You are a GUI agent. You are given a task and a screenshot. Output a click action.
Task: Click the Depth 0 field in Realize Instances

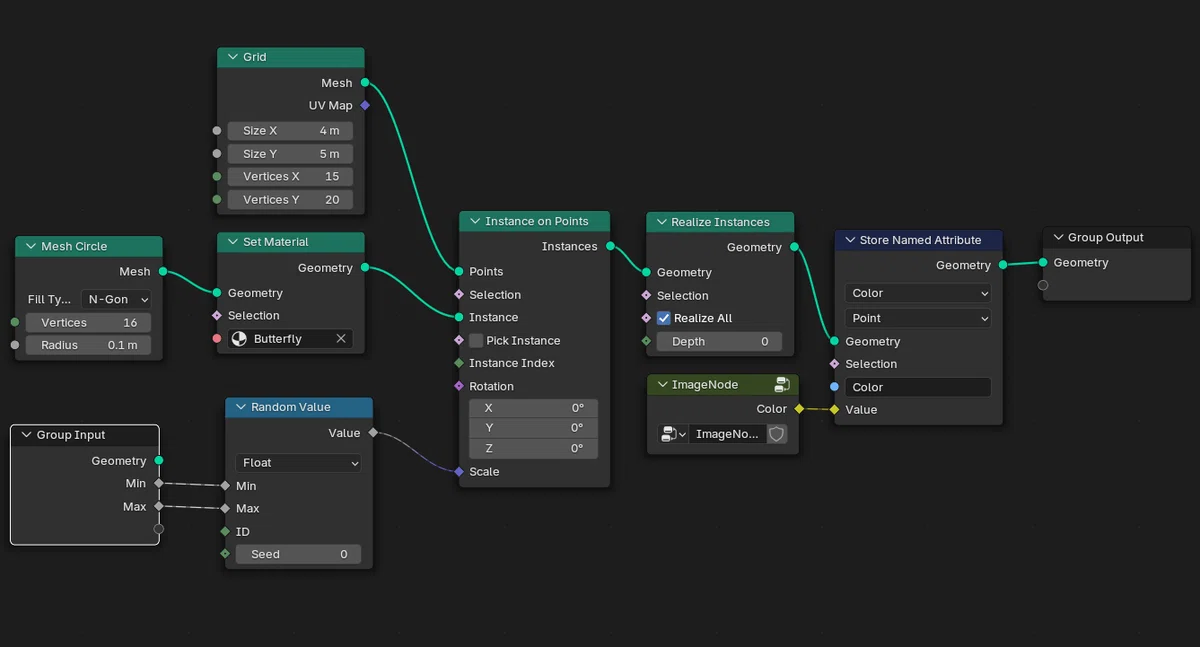pyautogui.click(x=719, y=341)
